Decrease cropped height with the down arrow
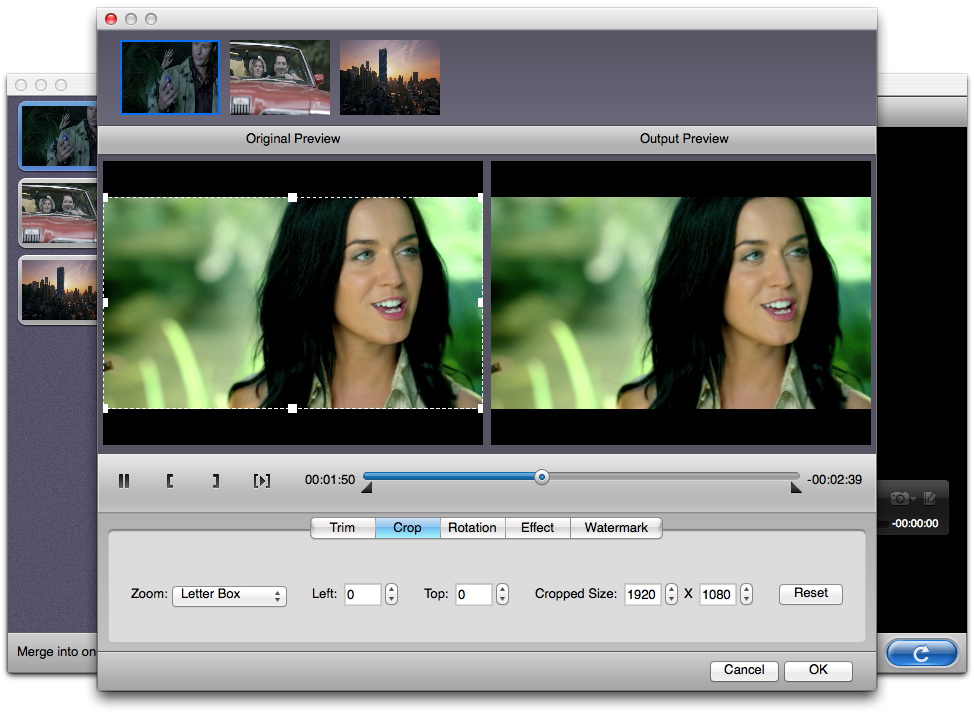 (747, 599)
